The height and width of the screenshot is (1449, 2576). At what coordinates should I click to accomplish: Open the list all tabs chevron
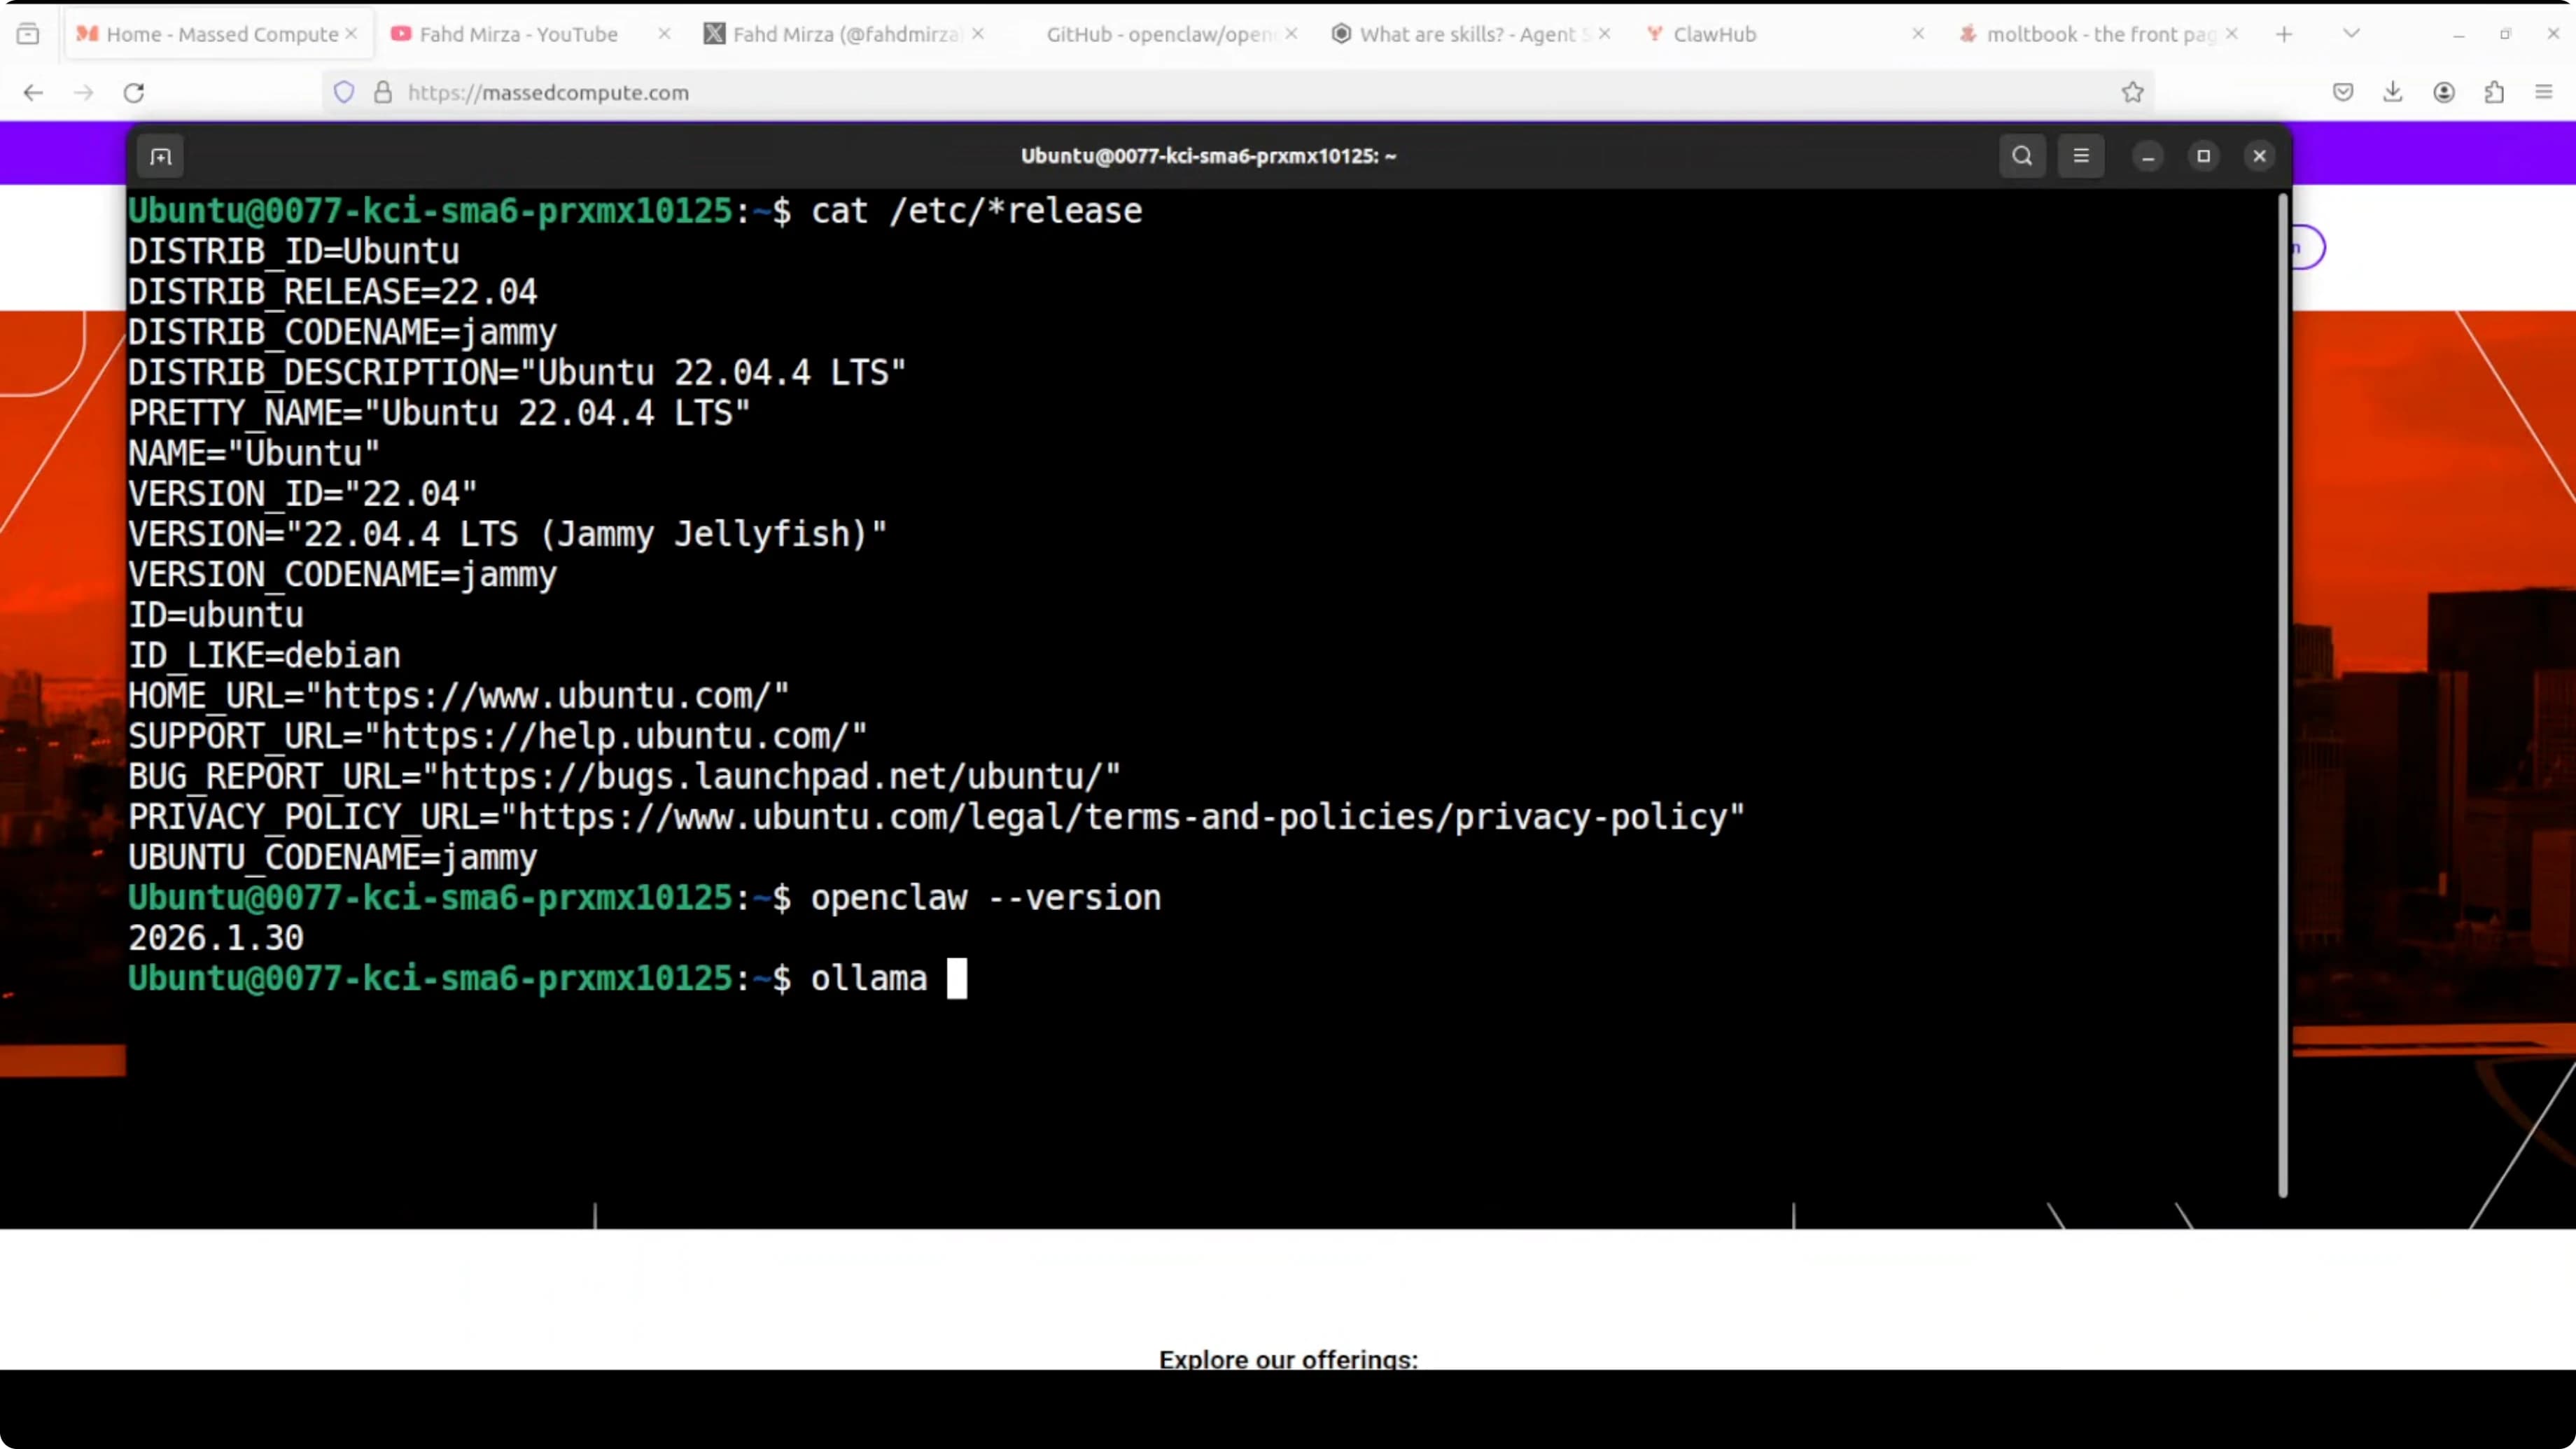2350,33
